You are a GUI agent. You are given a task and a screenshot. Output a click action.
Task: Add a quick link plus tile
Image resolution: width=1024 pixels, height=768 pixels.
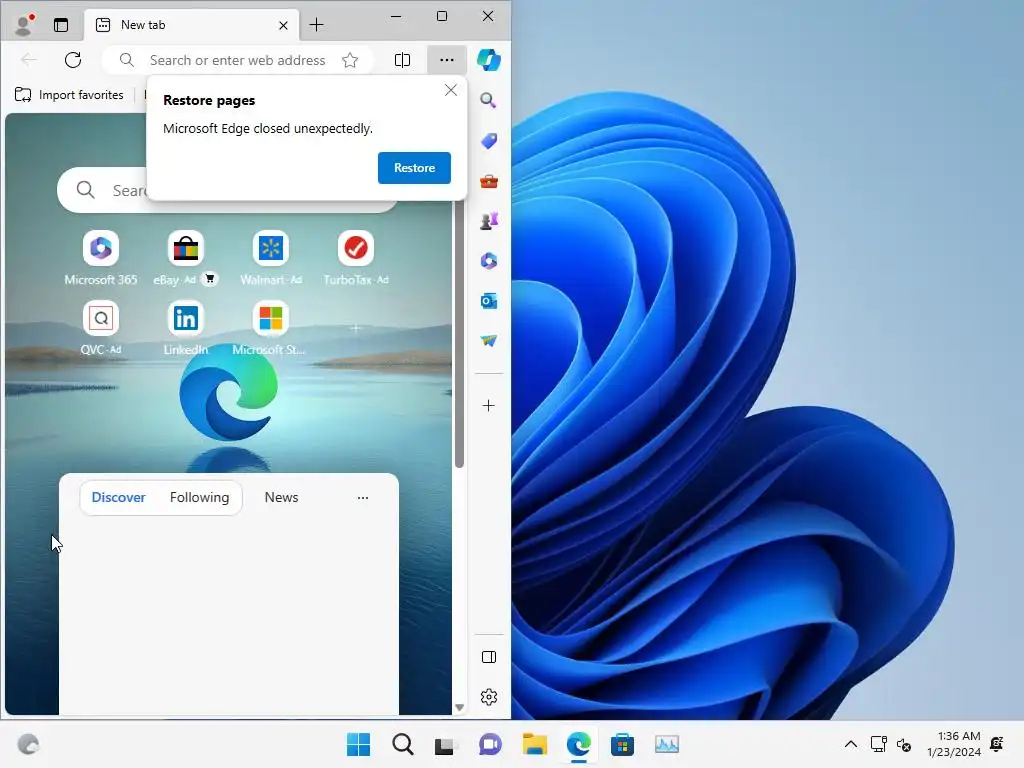click(355, 328)
